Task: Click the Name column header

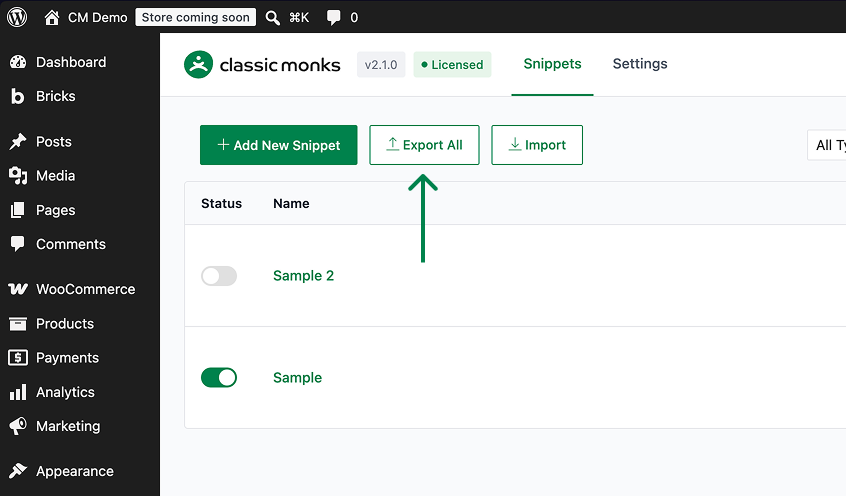Action: tap(291, 203)
